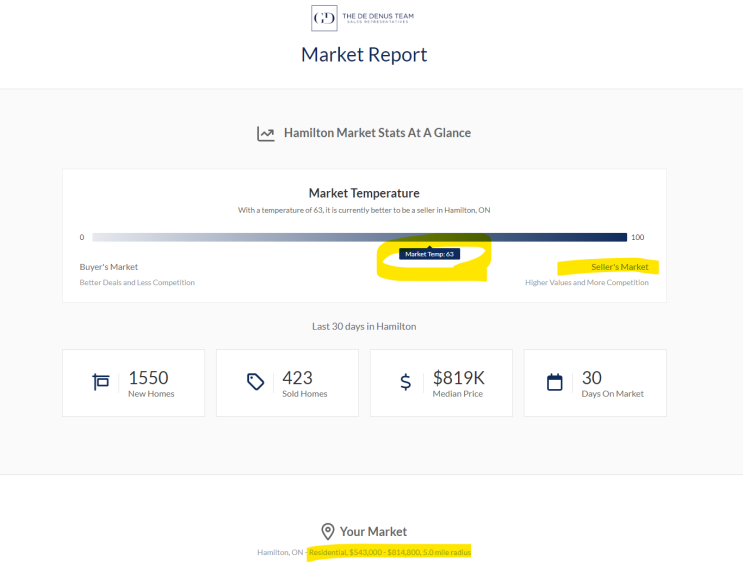Click the dollar sign icon for Median Price
The image size is (743, 579).
click(405, 382)
